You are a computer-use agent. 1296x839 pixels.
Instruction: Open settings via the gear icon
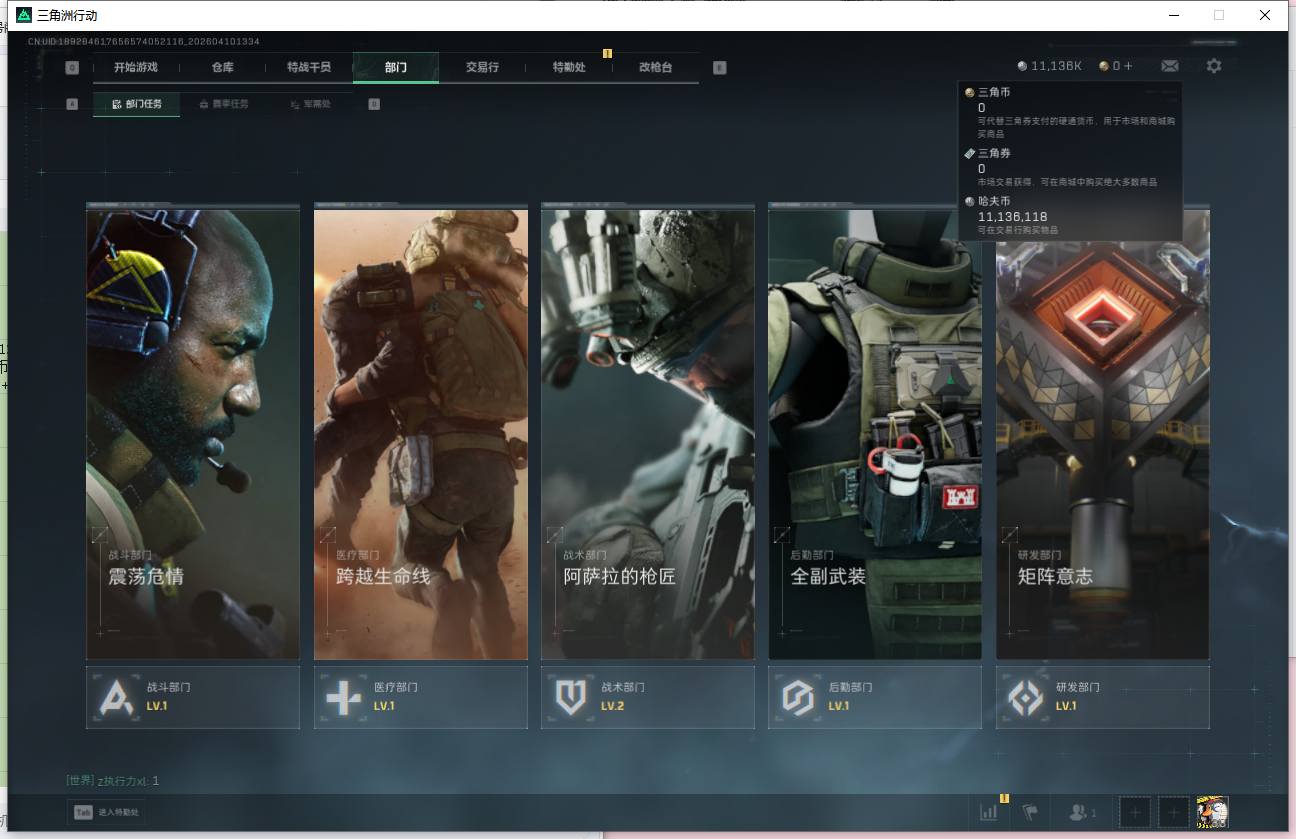[1213, 66]
